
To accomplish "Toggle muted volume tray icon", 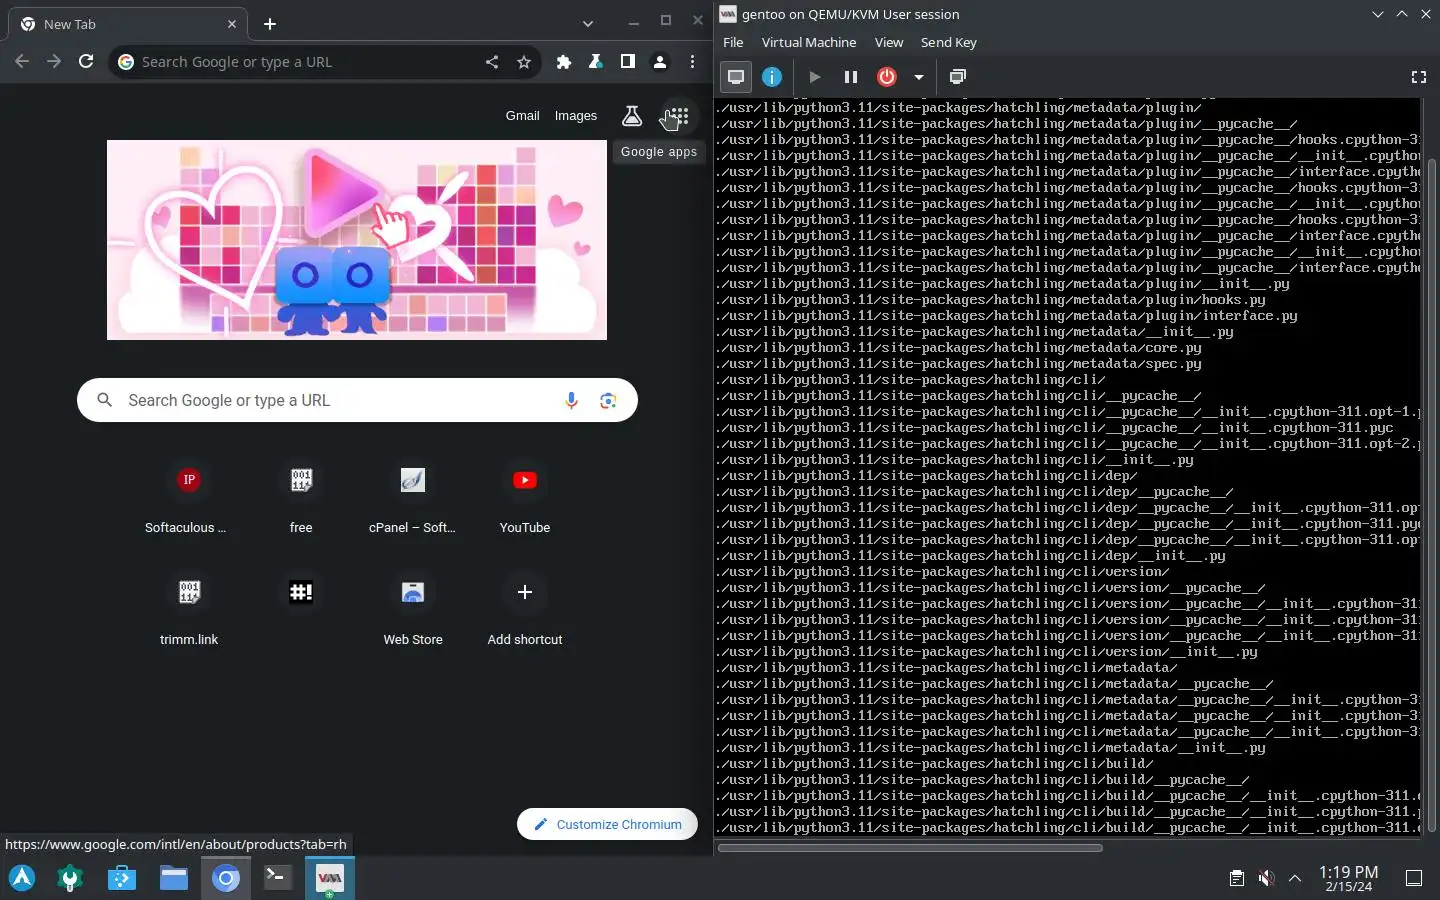I will click(x=1266, y=878).
